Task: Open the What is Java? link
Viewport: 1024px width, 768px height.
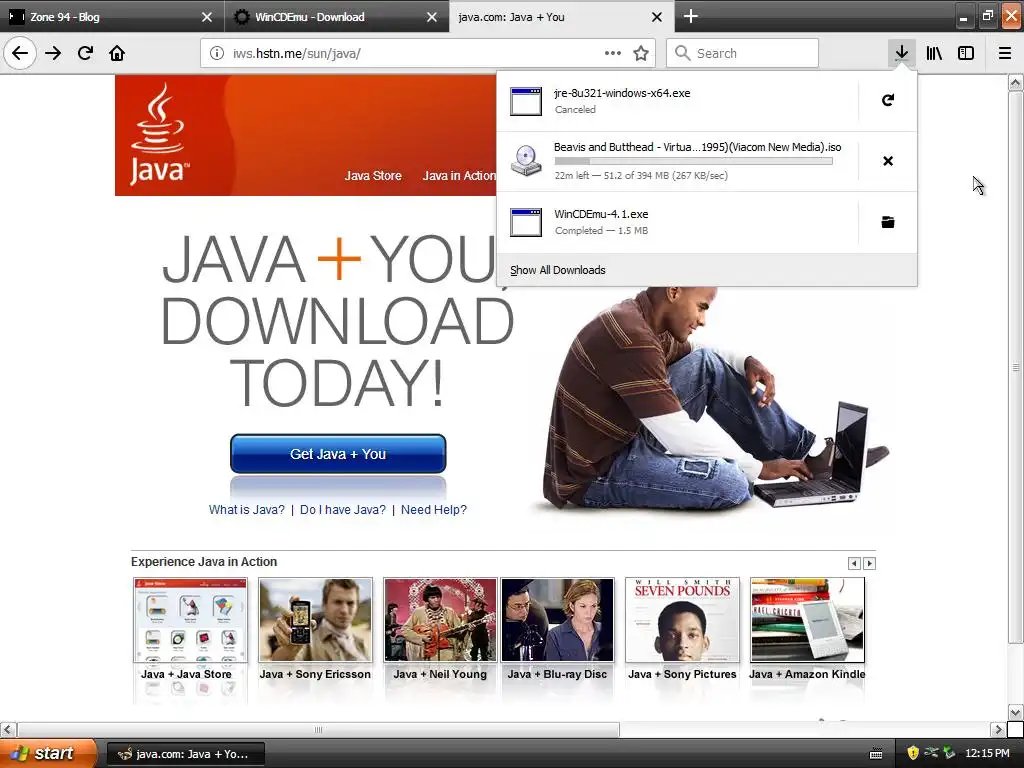Action: pos(247,509)
